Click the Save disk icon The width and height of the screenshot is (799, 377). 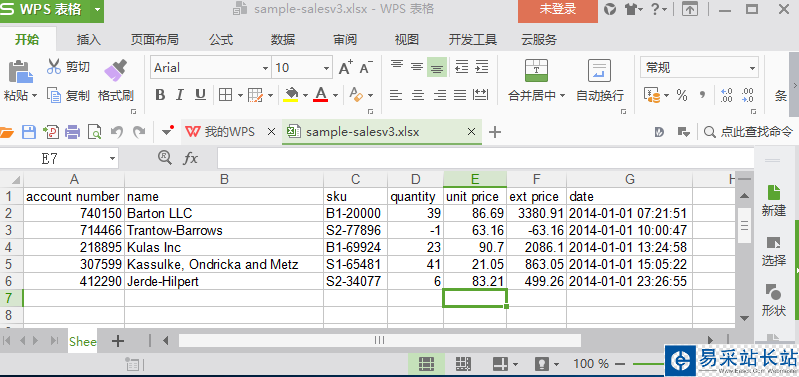(x=29, y=132)
